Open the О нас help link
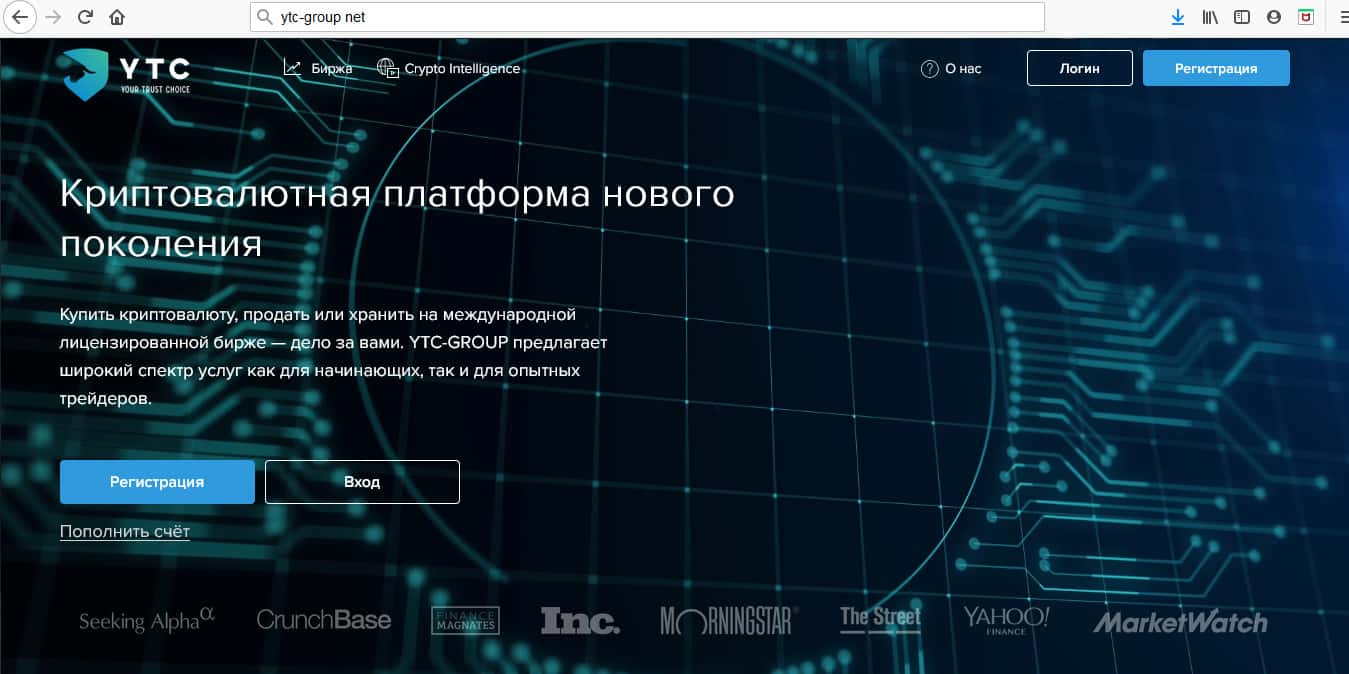Viewport: 1349px width, 674px height. coord(951,68)
